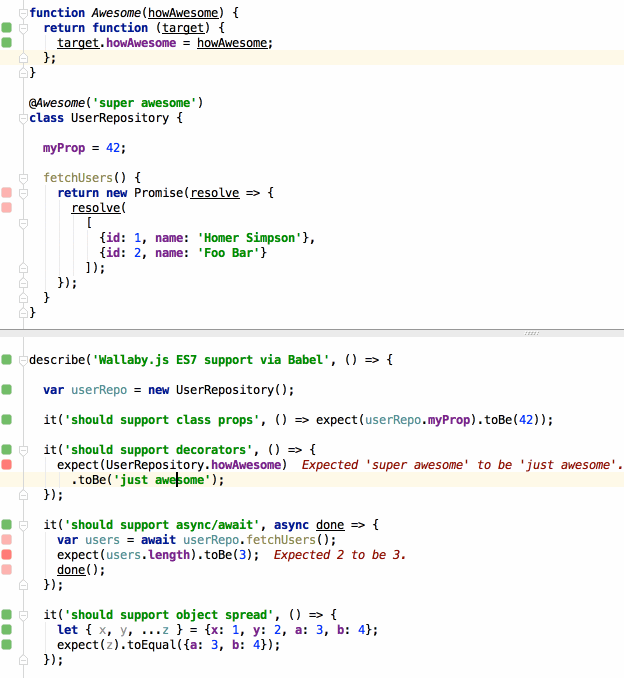
Task: Click pink indicator beside 'var users = await' line
Action: point(7,540)
